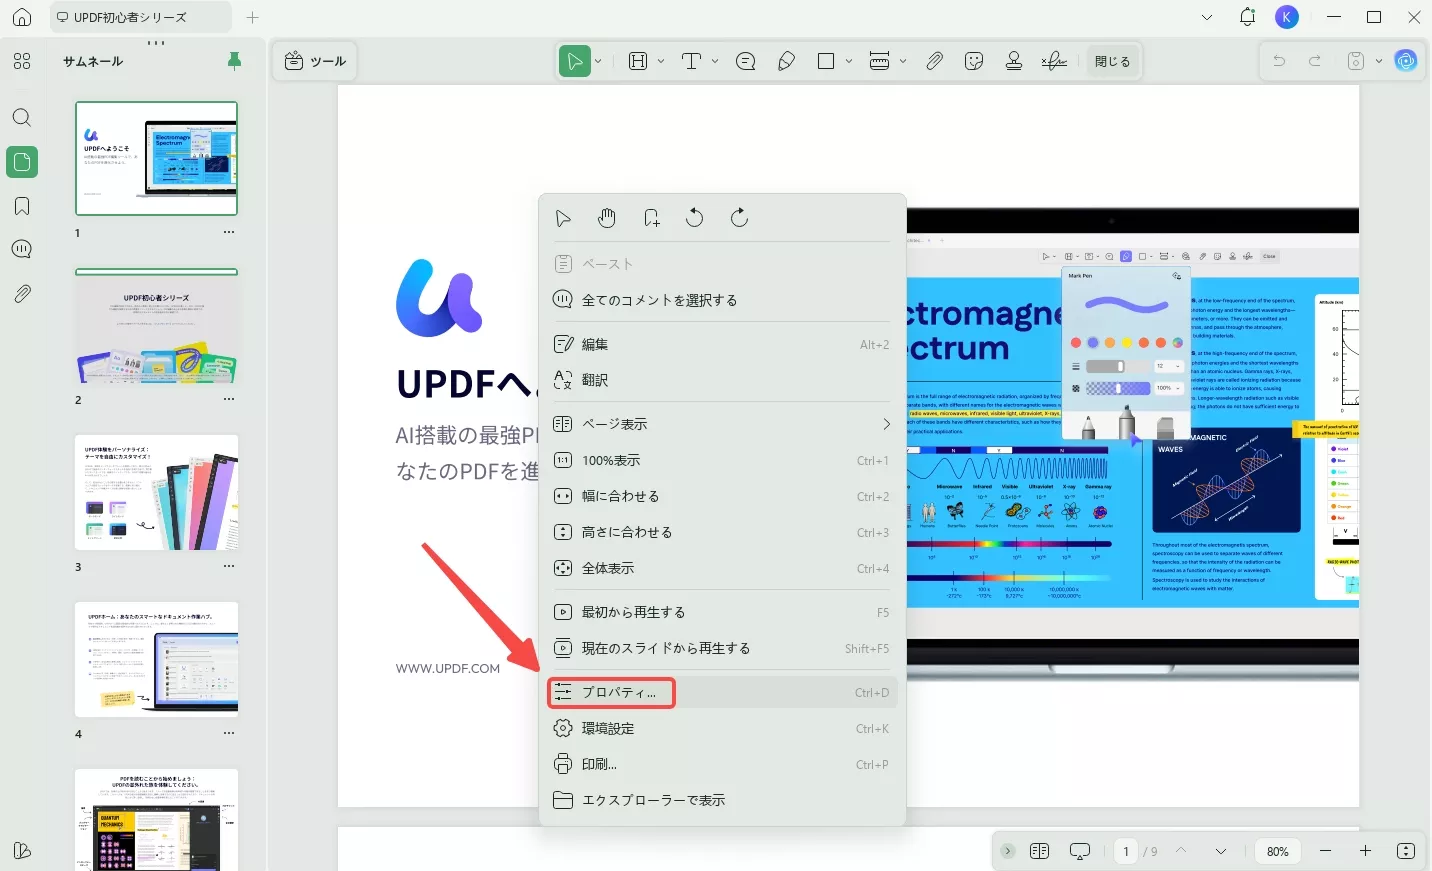Toggle the comment panel in left sidebar
Screen dimensions: 1432x871
[x=22, y=250]
